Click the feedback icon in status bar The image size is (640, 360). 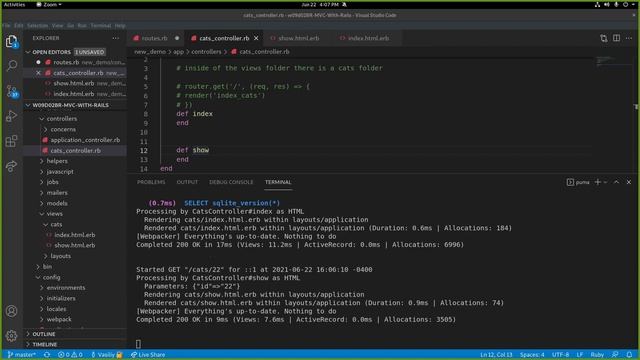pyautogui.click(x=615, y=355)
